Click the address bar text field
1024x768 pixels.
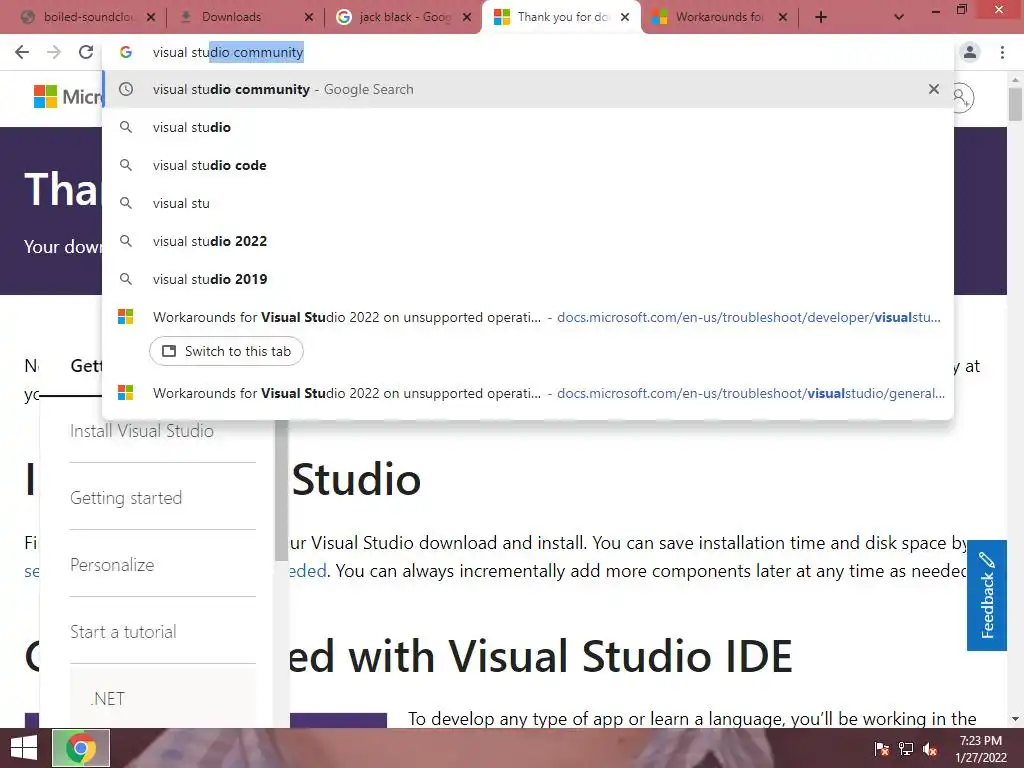pyautogui.click(x=528, y=52)
